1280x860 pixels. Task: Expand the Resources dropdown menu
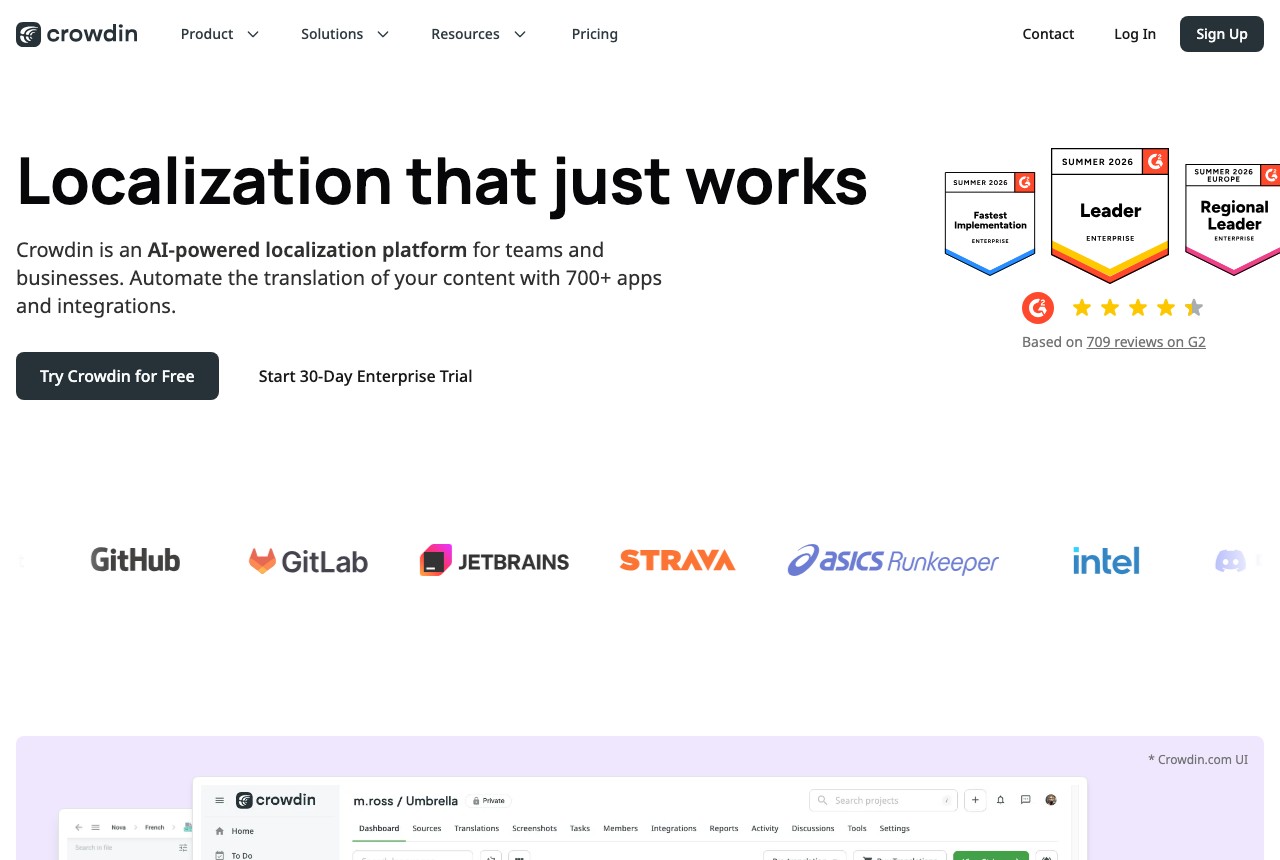pyautogui.click(x=479, y=34)
